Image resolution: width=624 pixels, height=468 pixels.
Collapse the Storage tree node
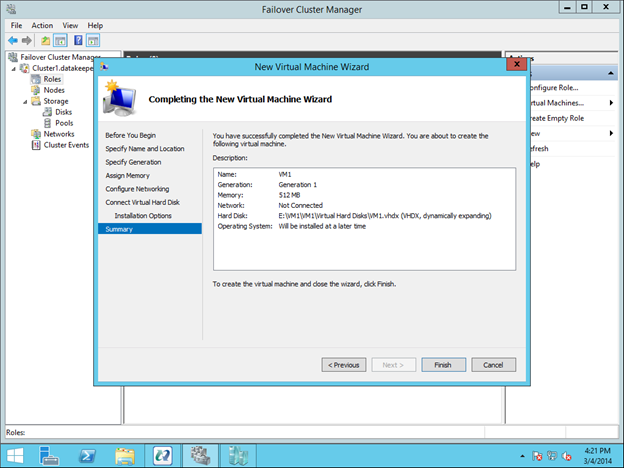(x=24, y=101)
